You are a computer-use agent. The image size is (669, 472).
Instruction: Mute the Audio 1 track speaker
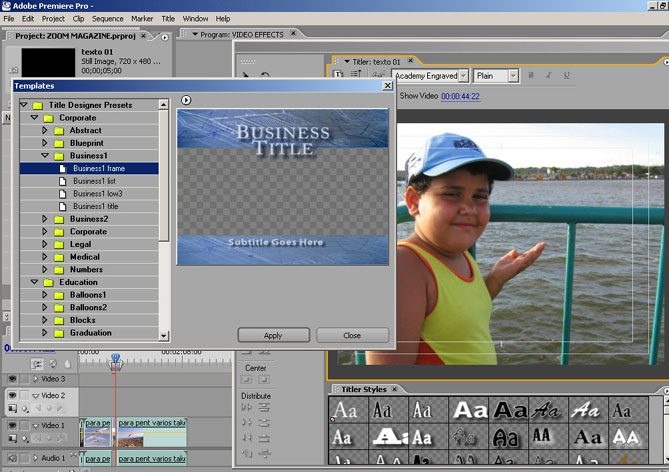point(12,458)
